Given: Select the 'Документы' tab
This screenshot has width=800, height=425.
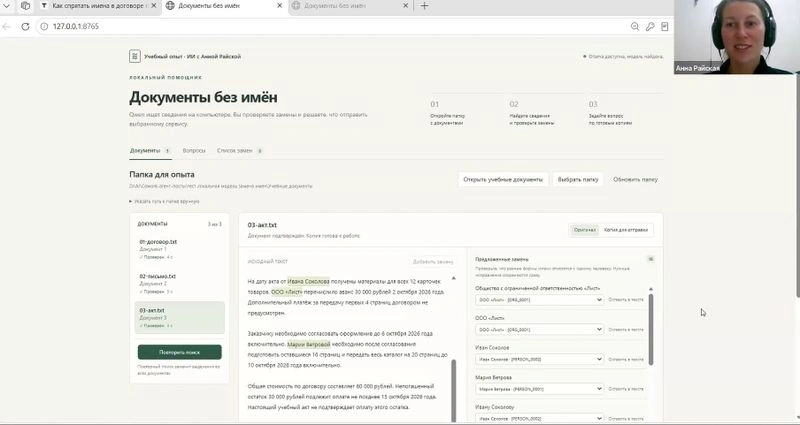Looking at the screenshot, I should [150, 151].
